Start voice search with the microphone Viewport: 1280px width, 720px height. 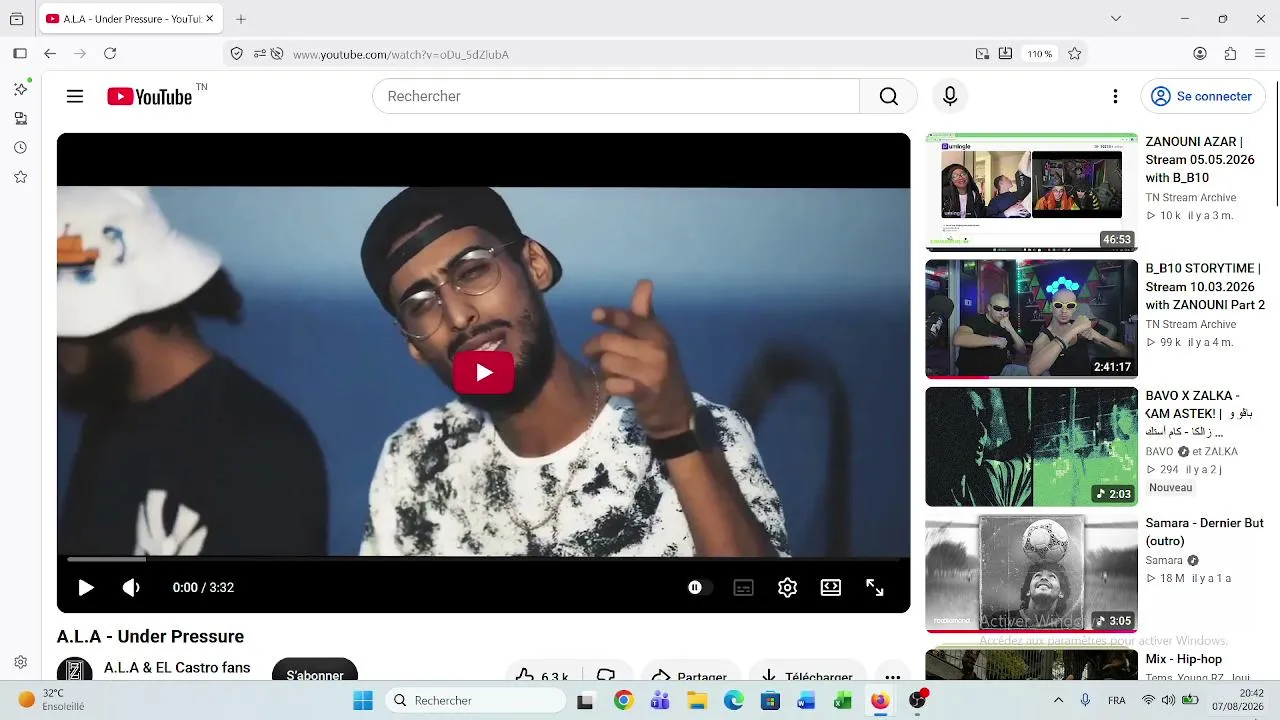(950, 96)
